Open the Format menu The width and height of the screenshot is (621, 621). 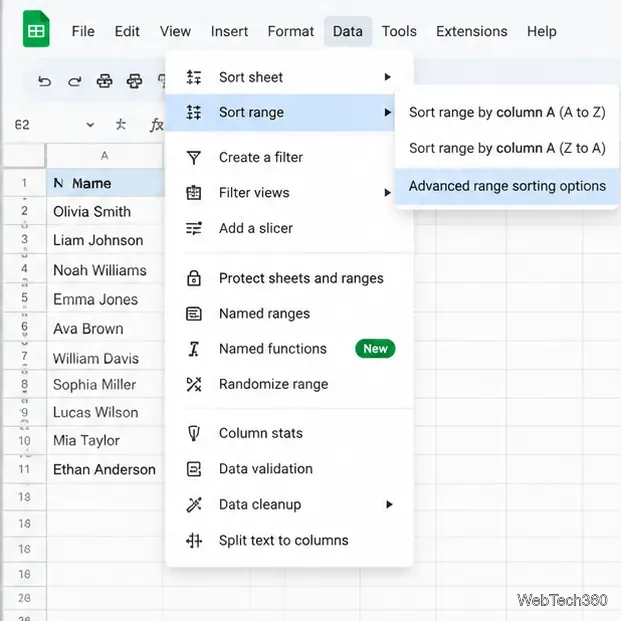click(x=291, y=31)
